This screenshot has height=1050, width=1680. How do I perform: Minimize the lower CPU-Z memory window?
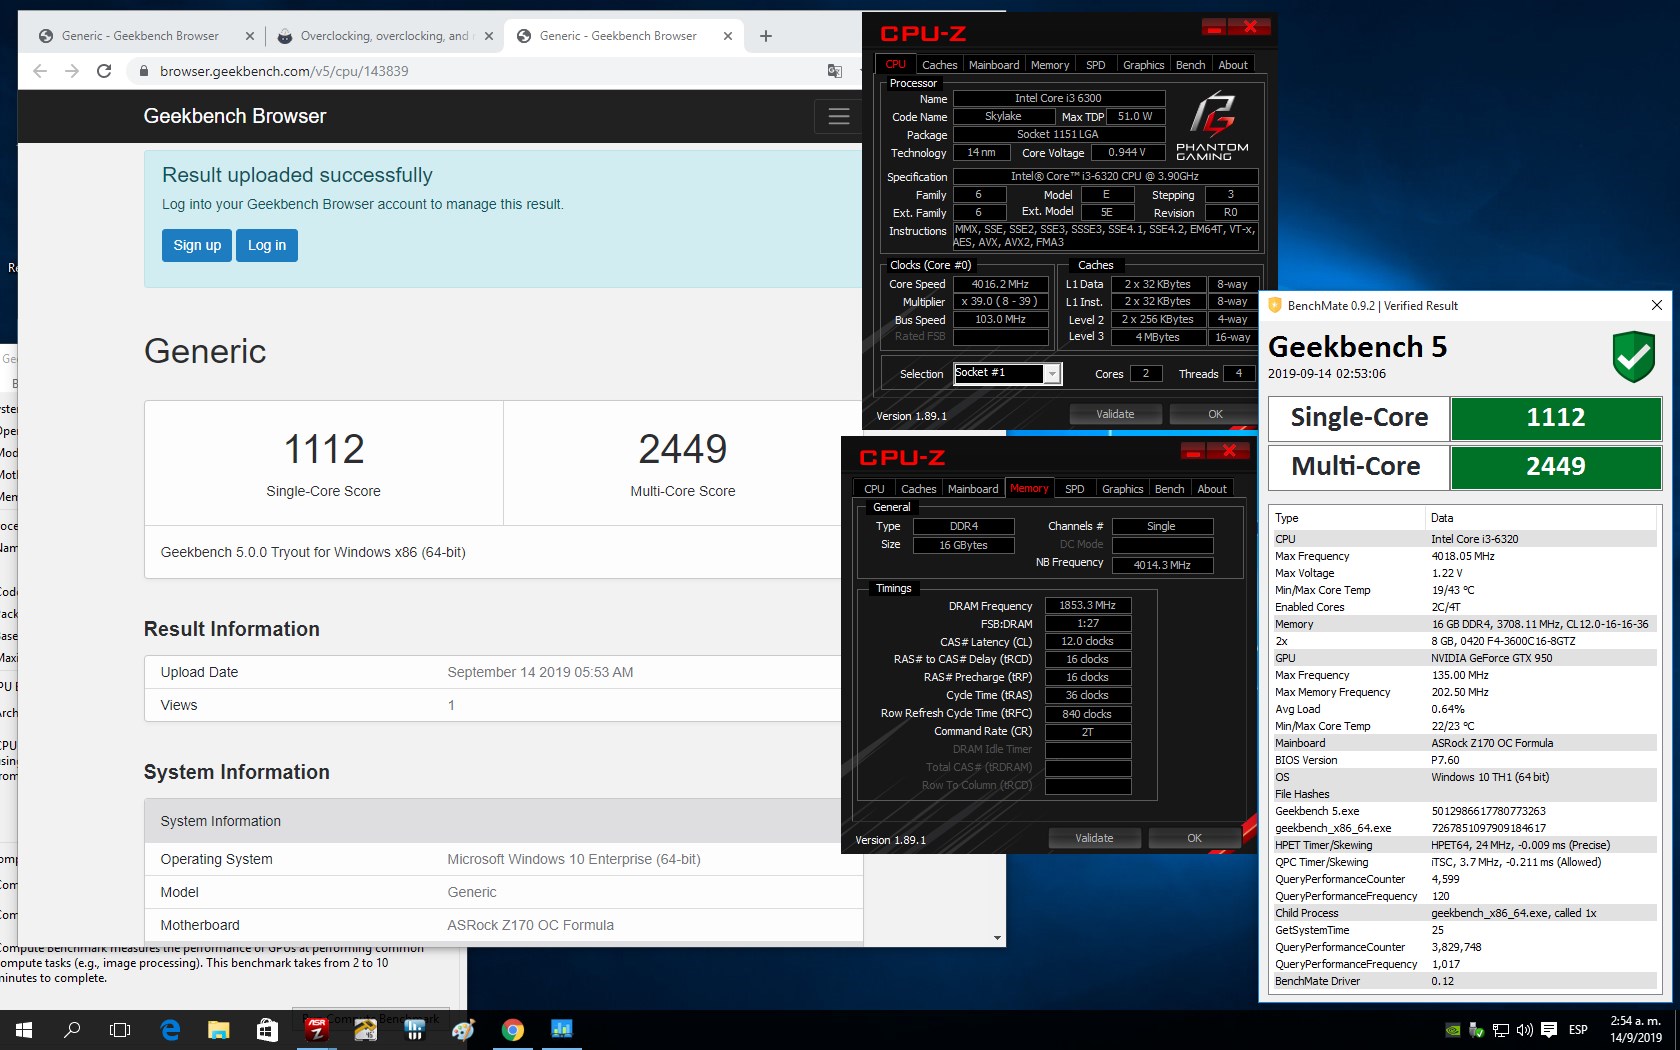pos(1193,451)
